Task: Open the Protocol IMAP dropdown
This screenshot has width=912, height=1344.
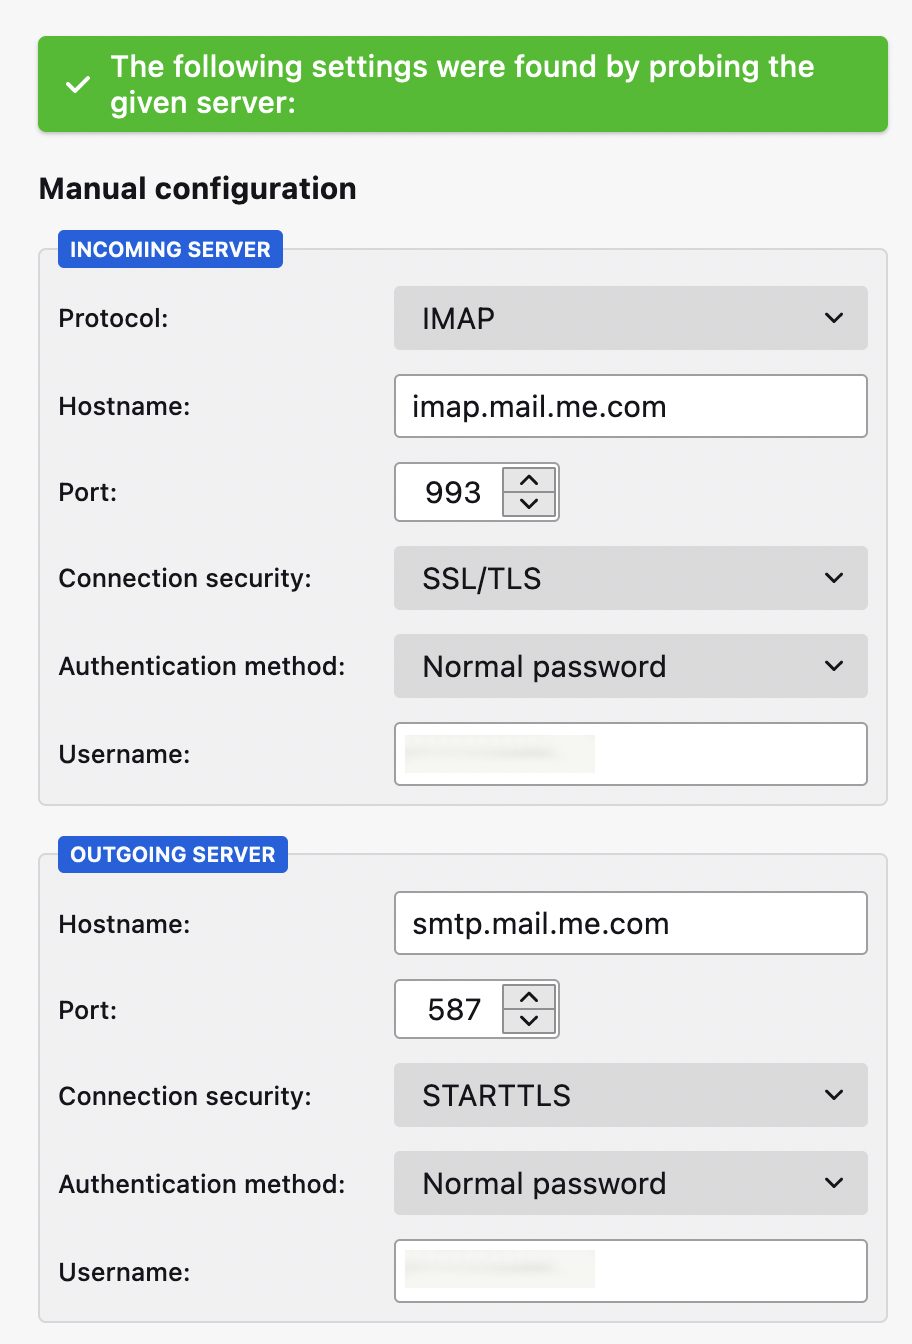Action: tap(630, 318)
